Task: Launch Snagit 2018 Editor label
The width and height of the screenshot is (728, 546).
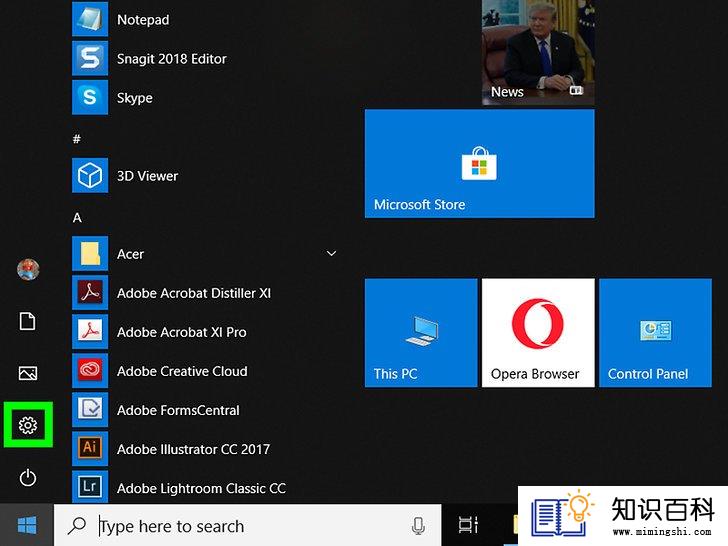Action: tap(172, 58)
